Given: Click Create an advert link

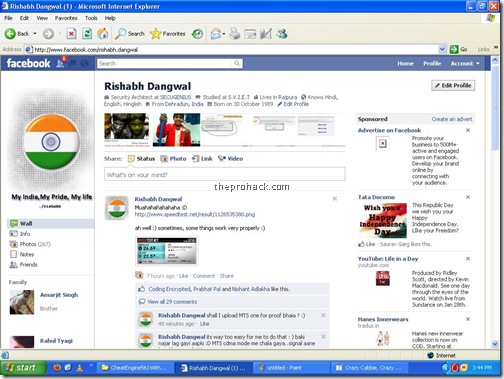Looking at the screenshot, I should [452, 119].
